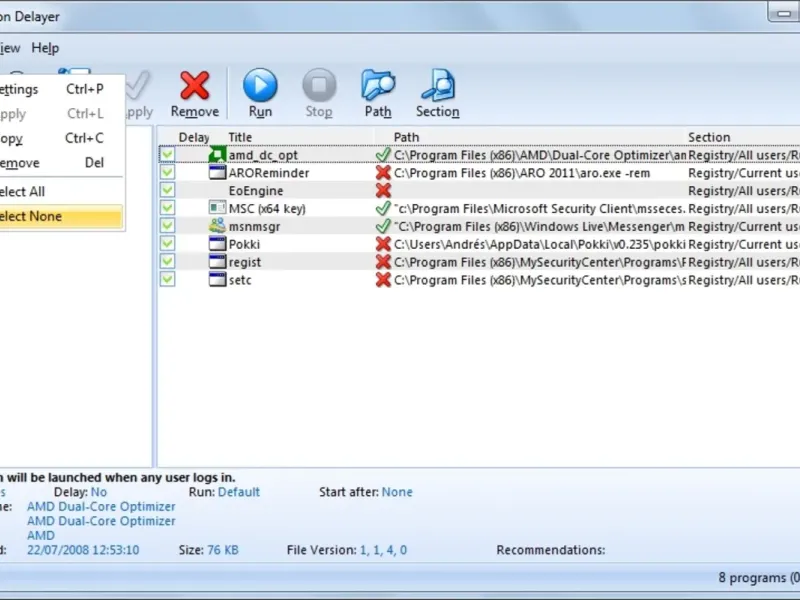Viewport: 800px width, 600px height.
Task: Toggle the Pokki checkbox
Action: 167,243
